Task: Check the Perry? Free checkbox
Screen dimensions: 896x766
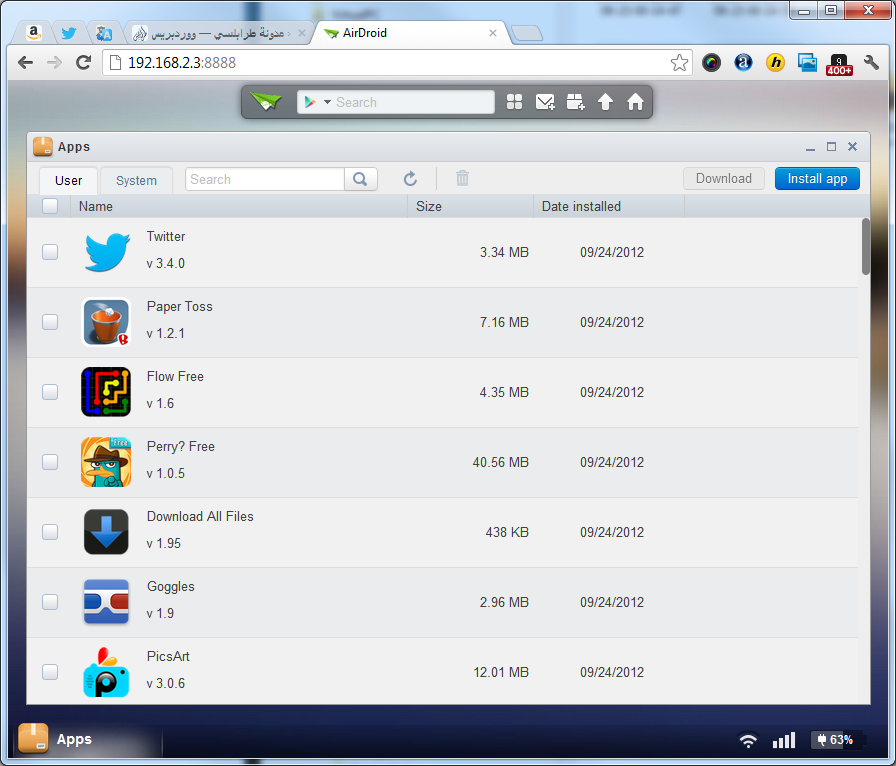Action: point(50,462)
